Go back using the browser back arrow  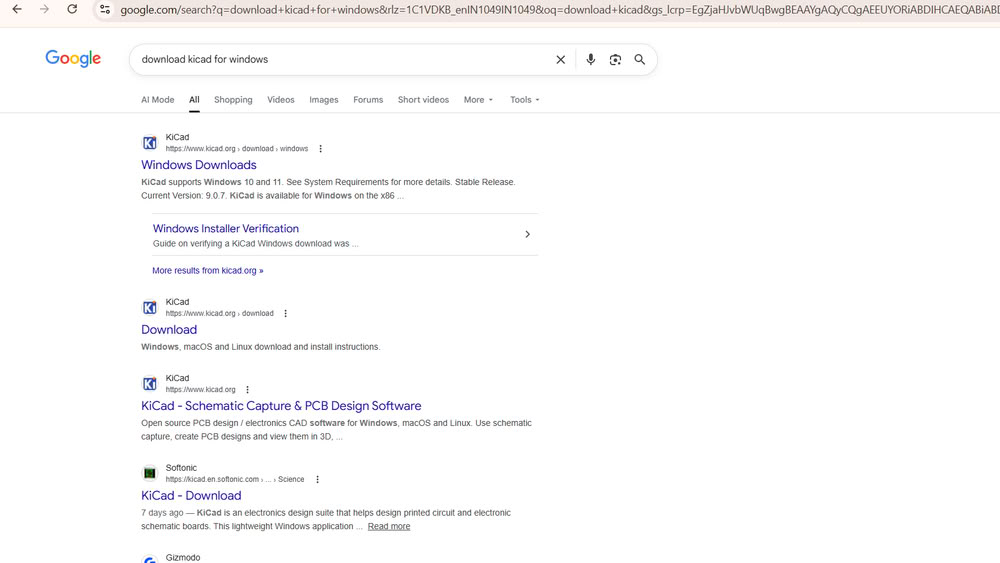[x=17, y=10]
